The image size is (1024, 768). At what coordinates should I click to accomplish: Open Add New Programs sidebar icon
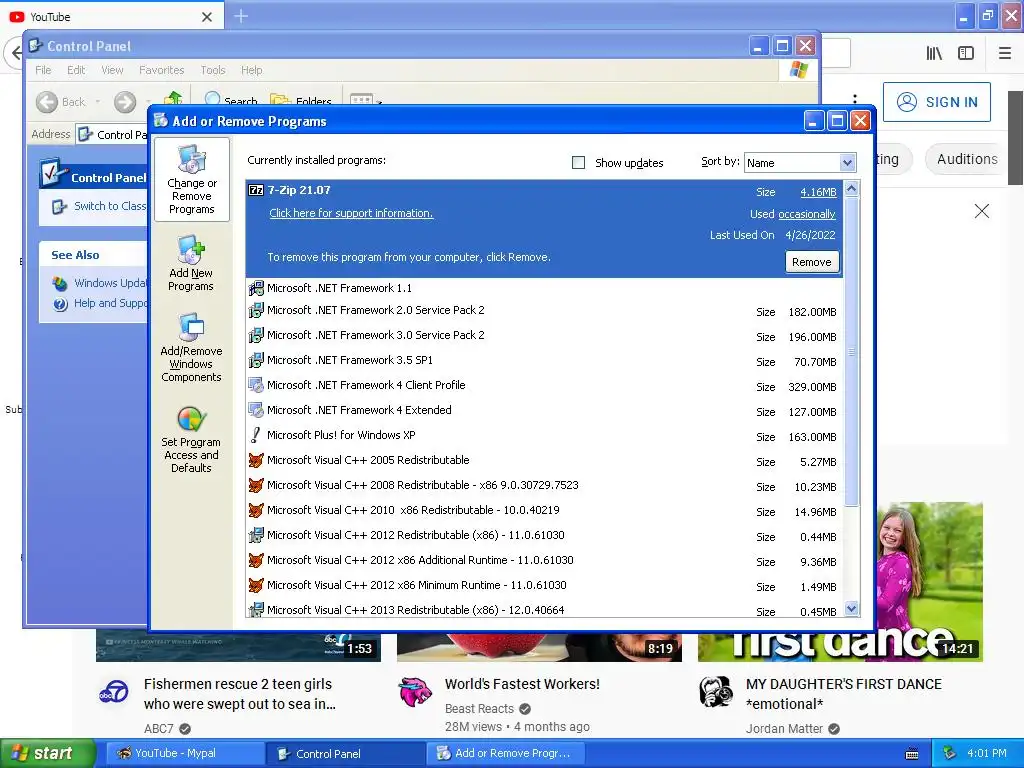191,264
